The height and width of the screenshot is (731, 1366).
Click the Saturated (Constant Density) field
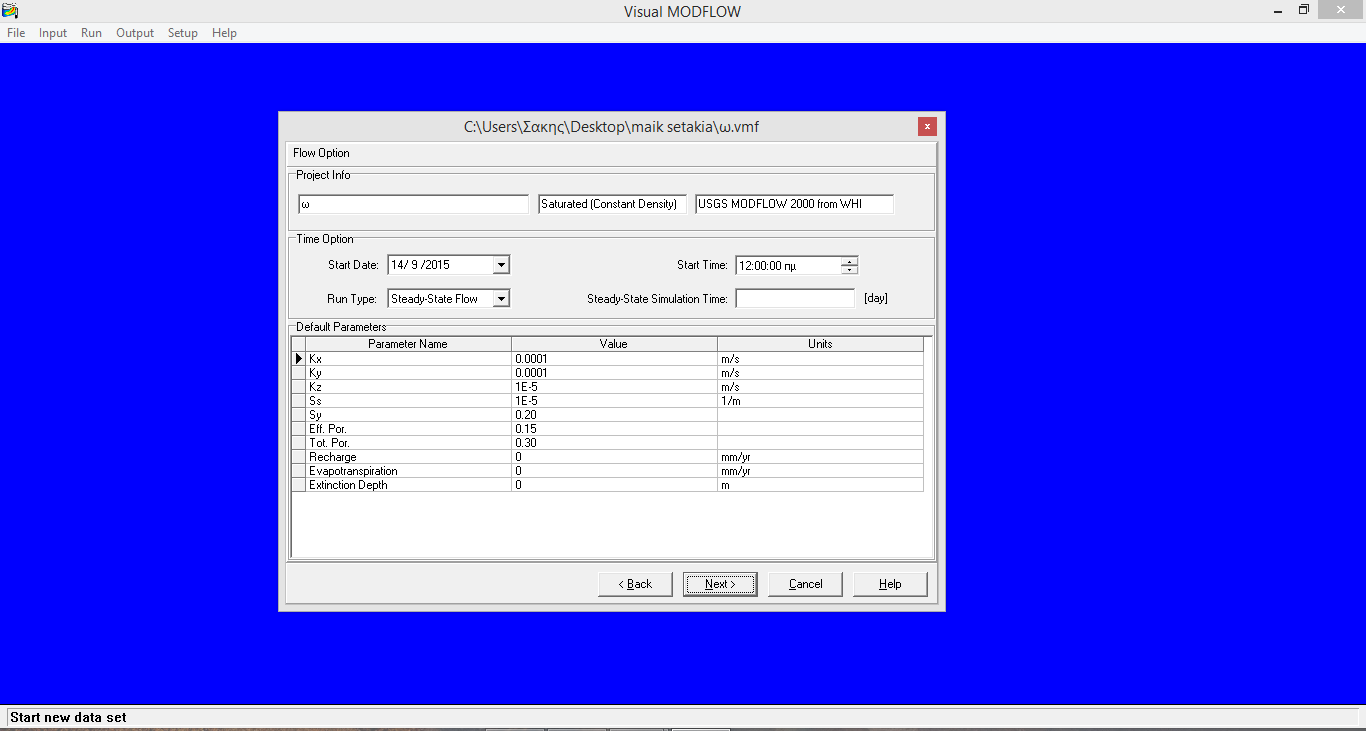point(612,204)
